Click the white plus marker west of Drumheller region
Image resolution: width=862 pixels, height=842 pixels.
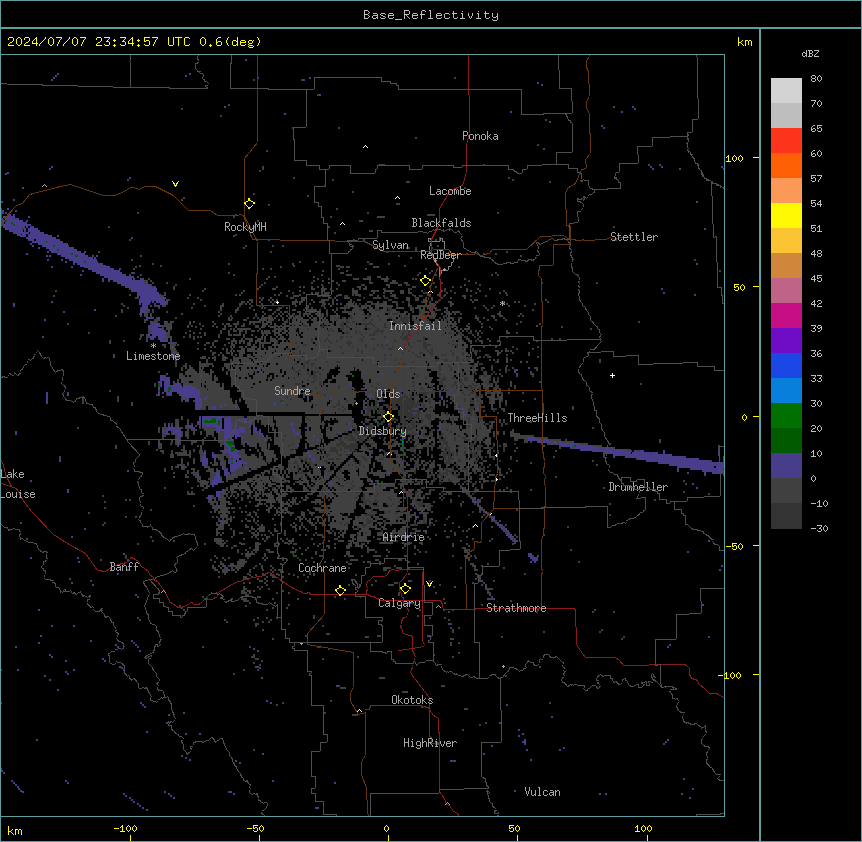pos(612,375)
